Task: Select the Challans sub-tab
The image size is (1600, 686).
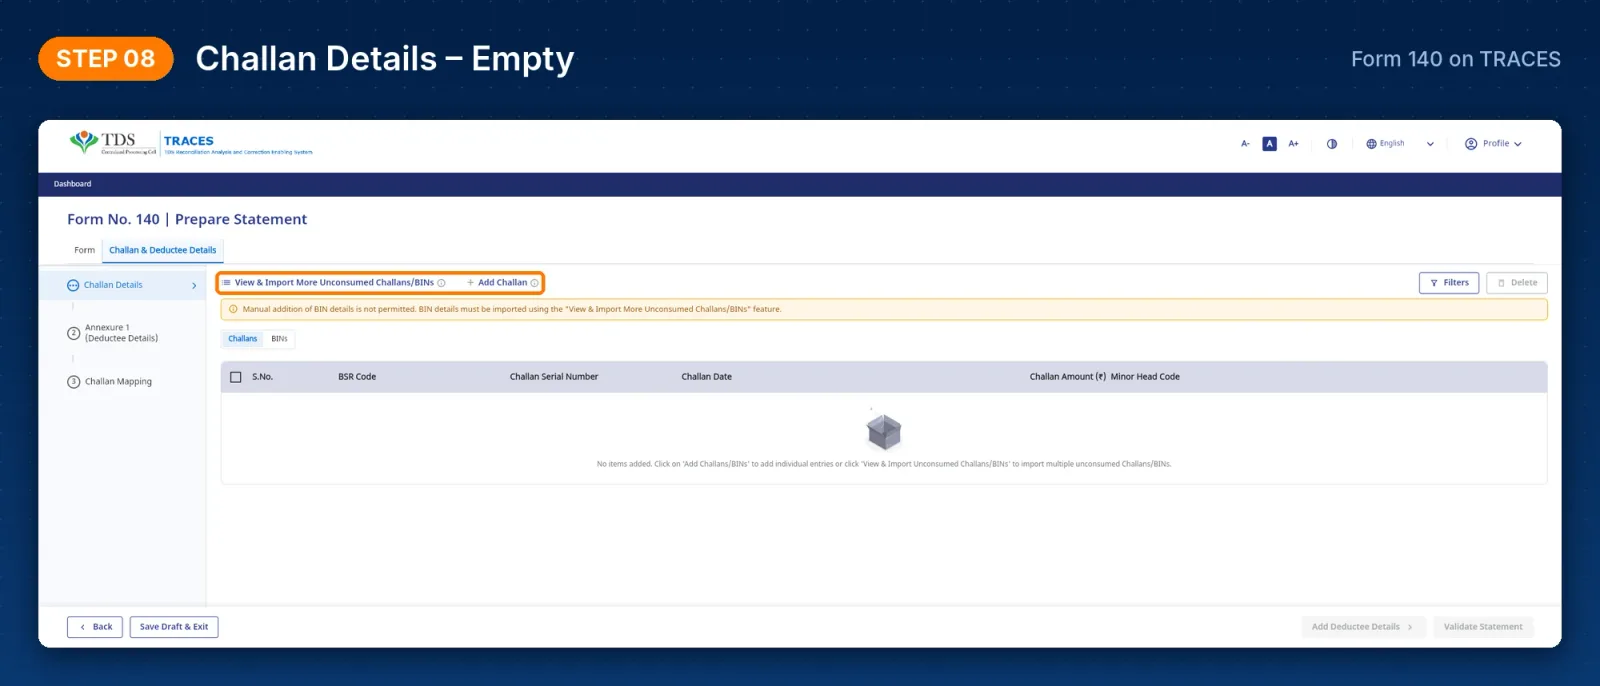Action: click(x=243, y=339)
